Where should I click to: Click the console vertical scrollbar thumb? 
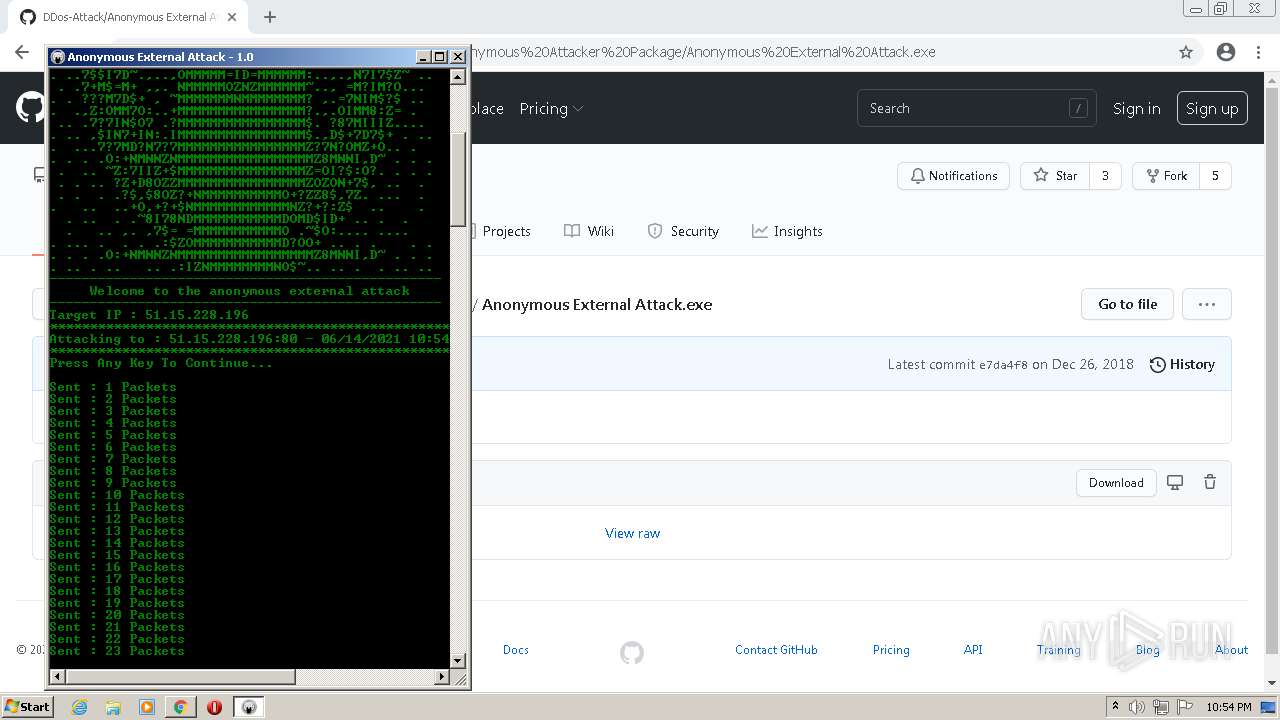click(x=458, y=179)
